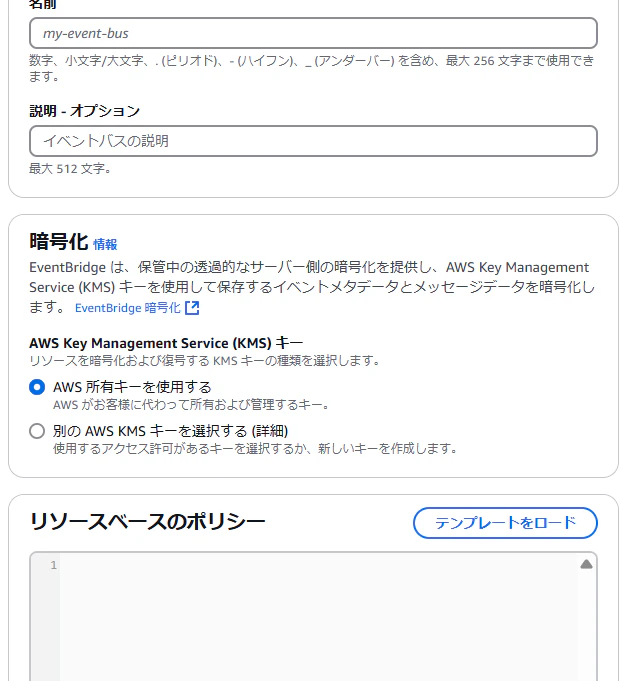This screenshot has width=621, height=681.
Task: Click line number 1 in the policy editor gutter
Action: click(53, 565)
